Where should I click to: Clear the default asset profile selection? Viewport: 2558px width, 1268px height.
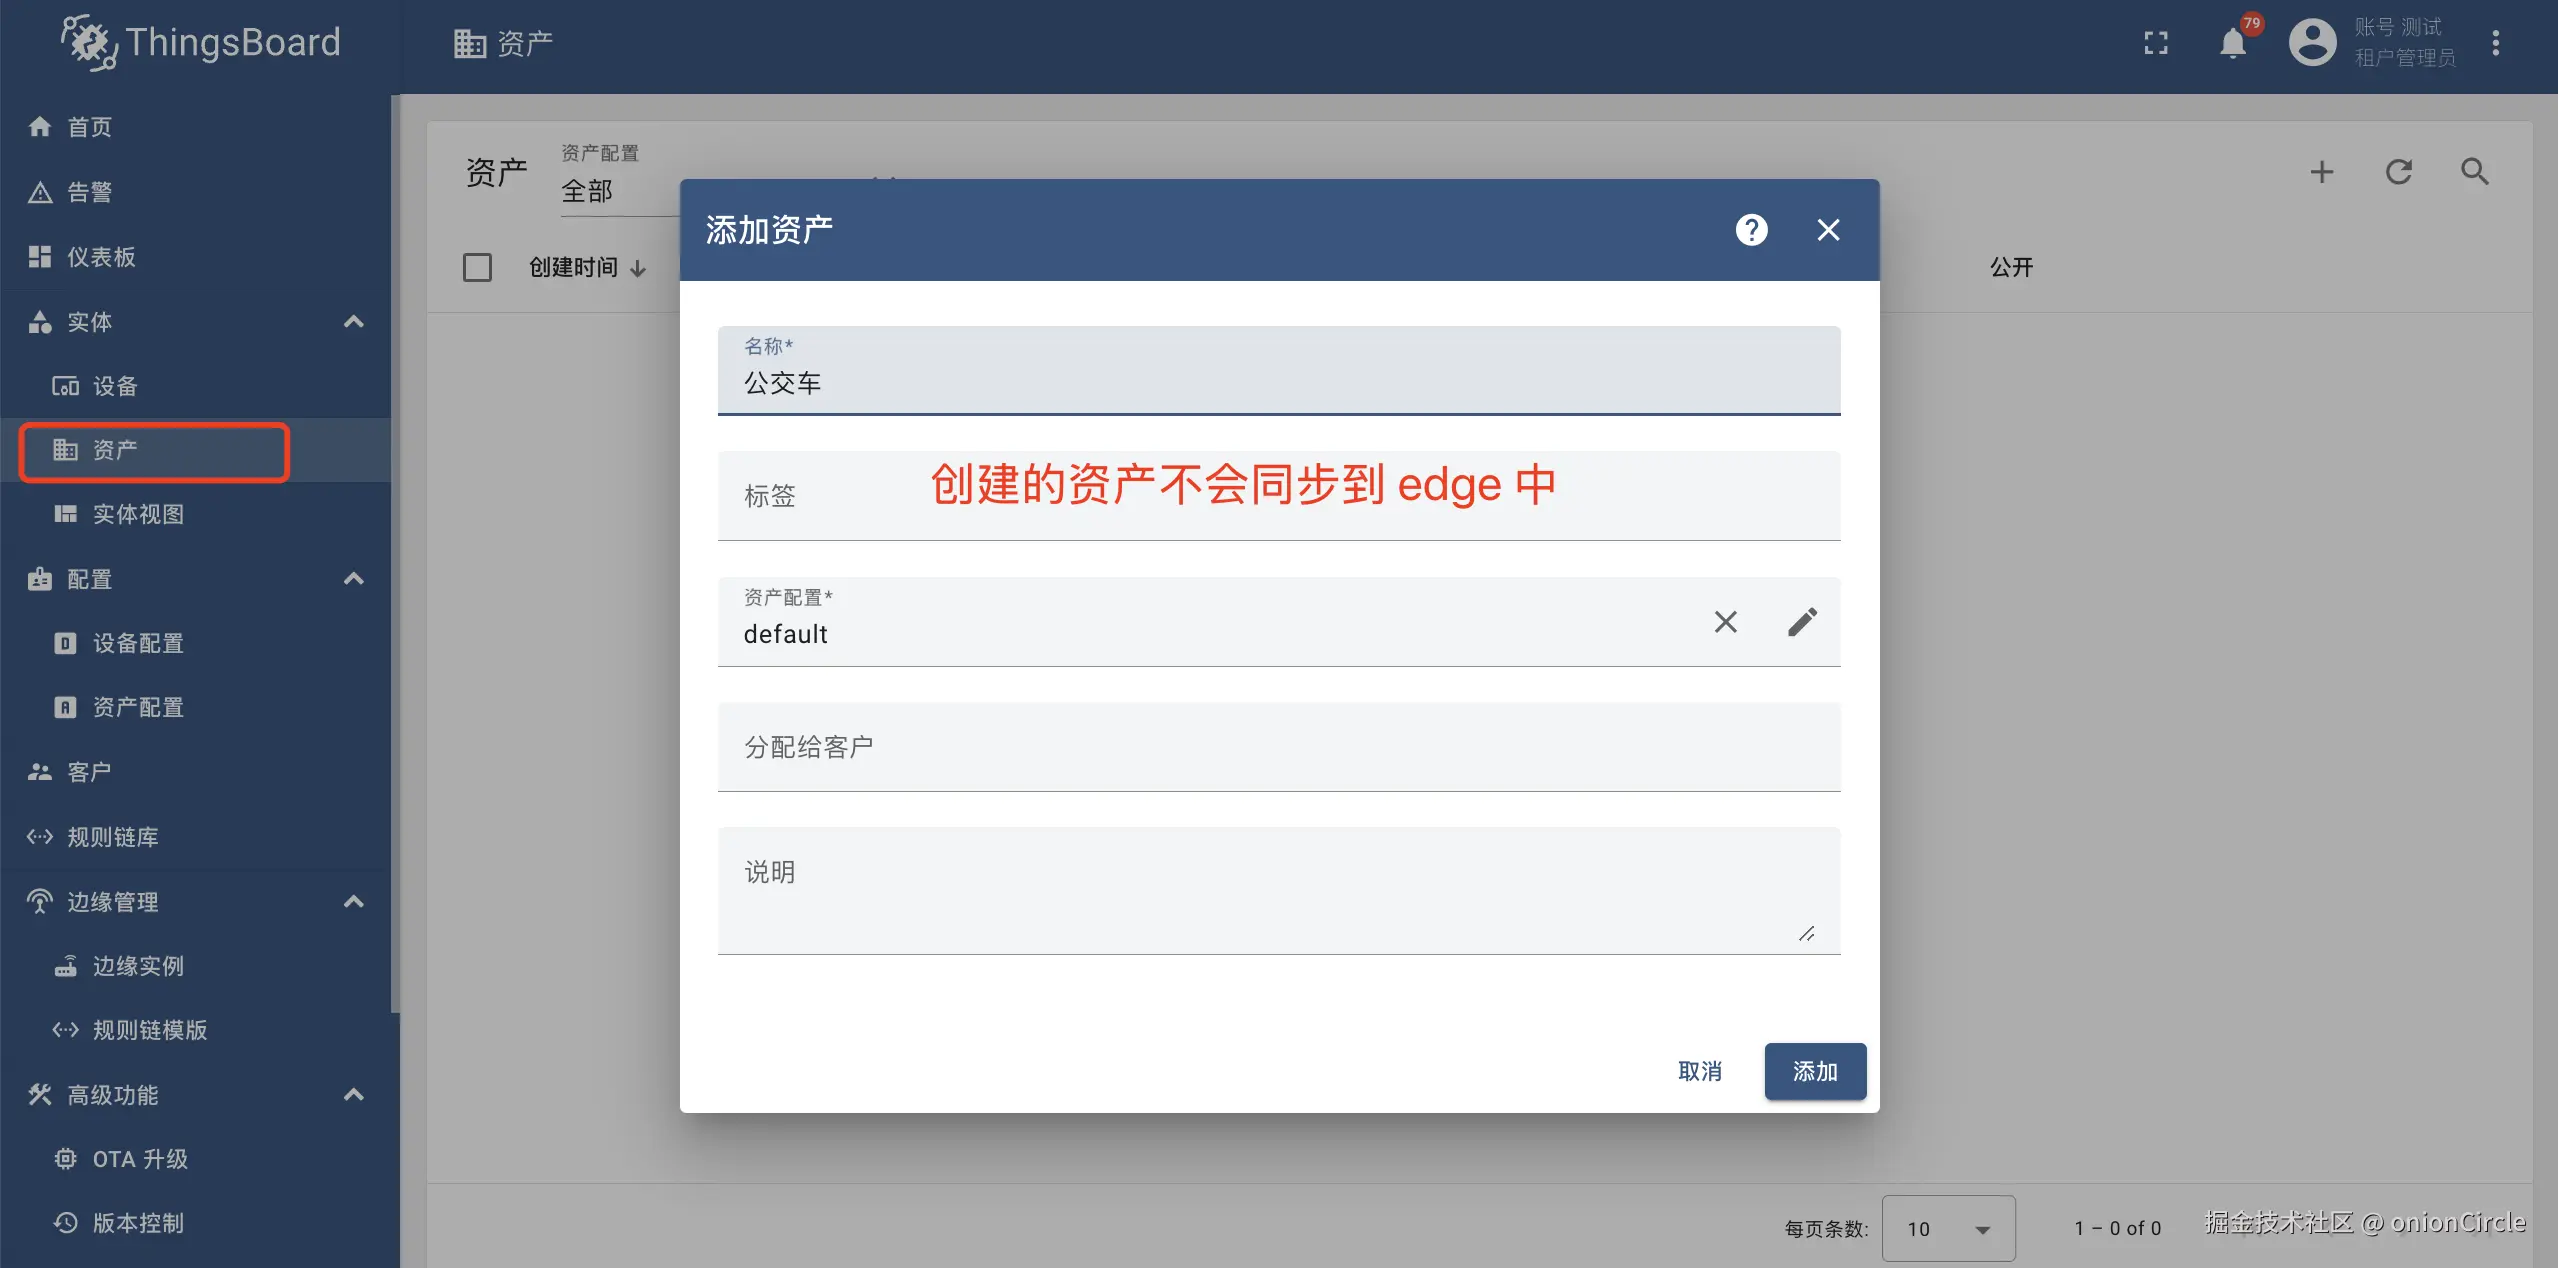pos(1725,622)
